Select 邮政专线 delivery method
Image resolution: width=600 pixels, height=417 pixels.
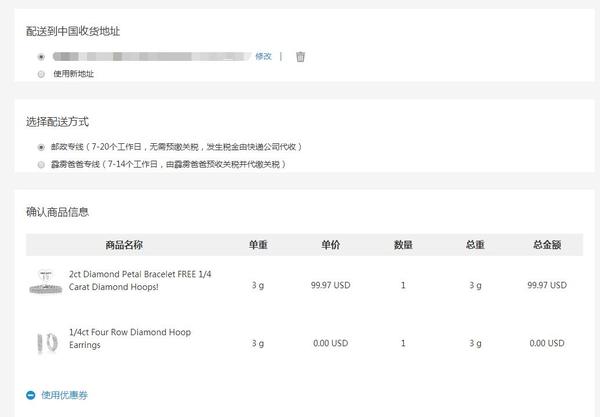click(41, 146)
